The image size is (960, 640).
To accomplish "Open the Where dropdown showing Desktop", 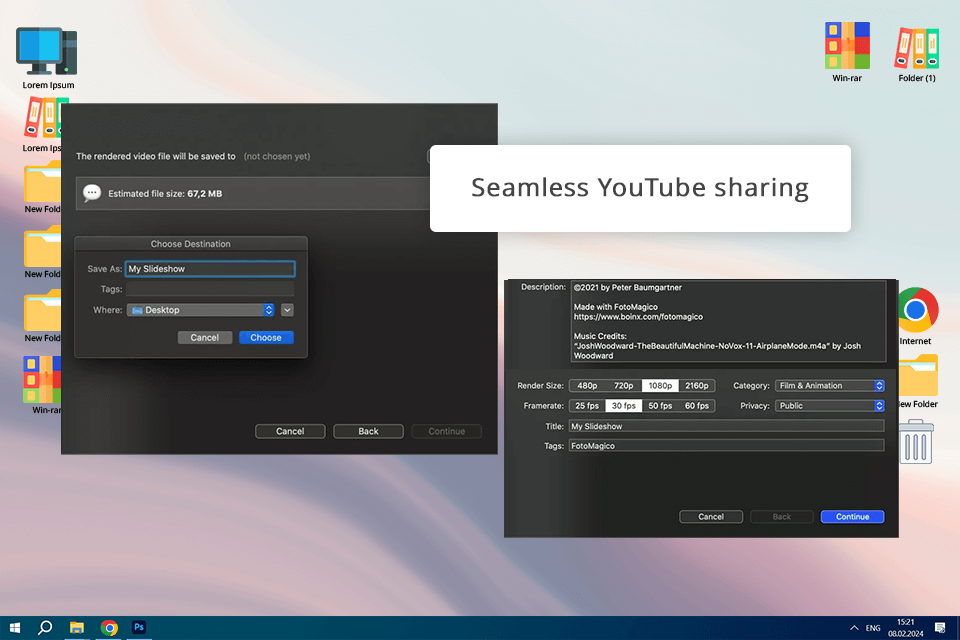I will tap(200, 310).
